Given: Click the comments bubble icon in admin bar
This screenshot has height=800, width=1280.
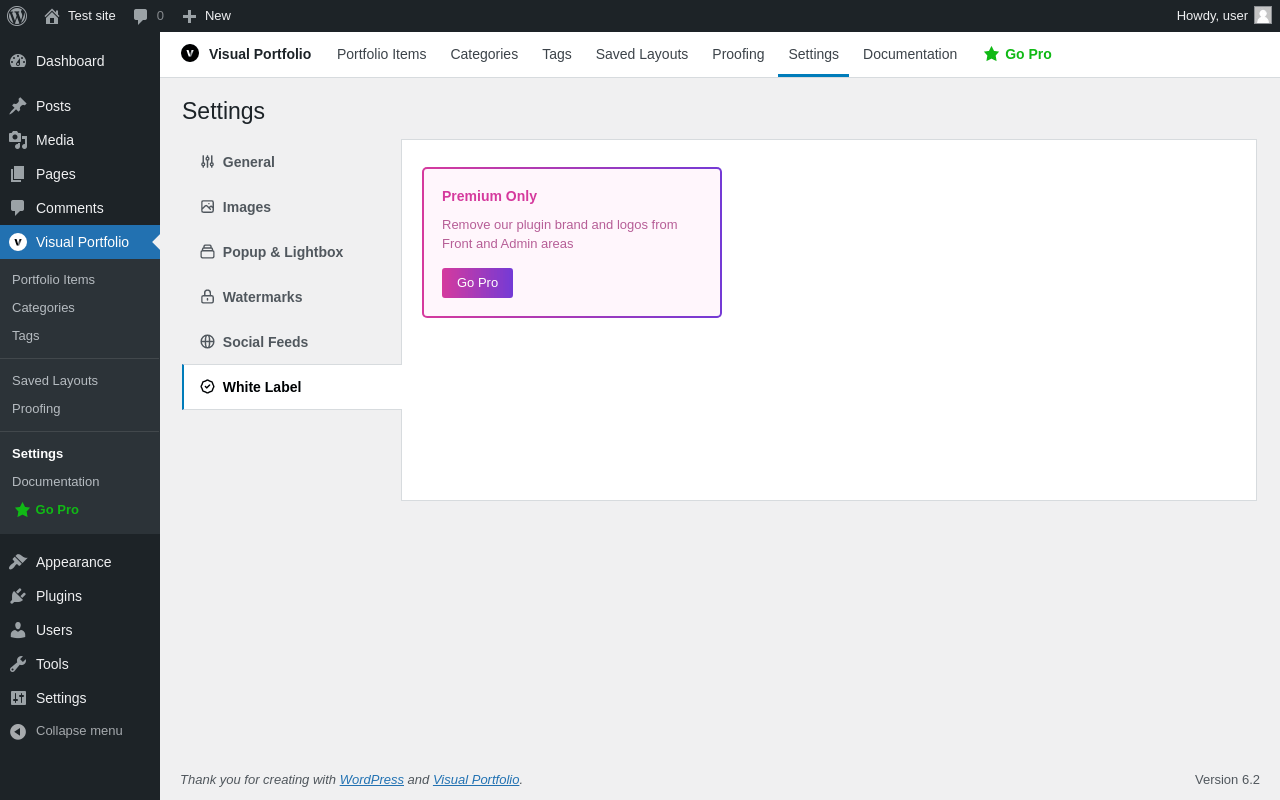Looking at the screenshot, I should (x=141, y=16).
